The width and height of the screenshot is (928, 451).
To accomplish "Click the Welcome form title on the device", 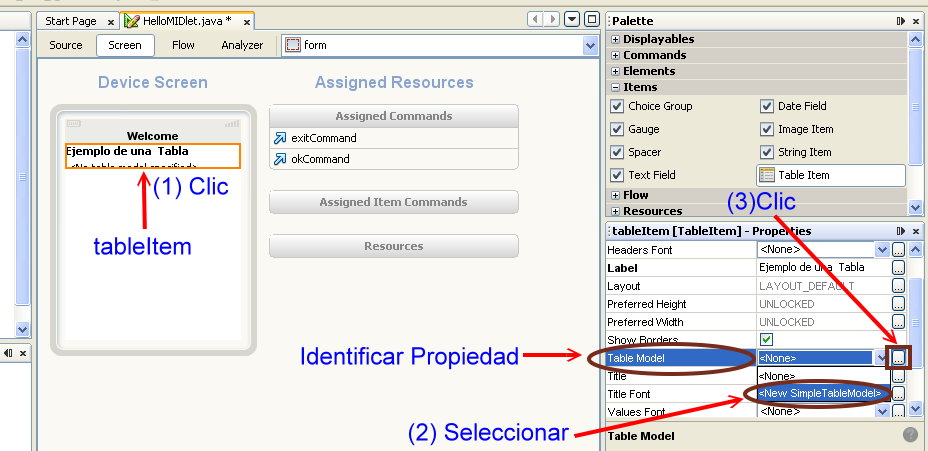I will (x=152, y=136).
